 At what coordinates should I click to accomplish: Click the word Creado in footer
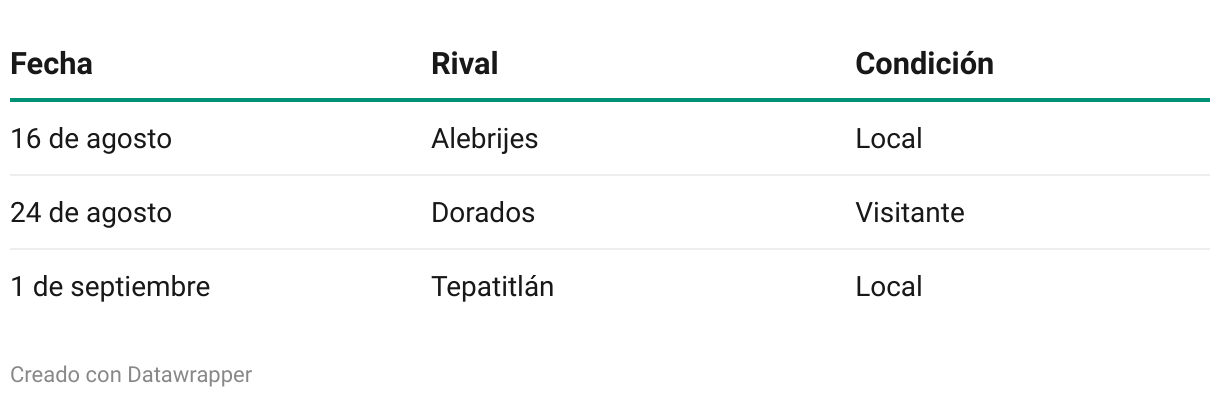tap(40, 376)
